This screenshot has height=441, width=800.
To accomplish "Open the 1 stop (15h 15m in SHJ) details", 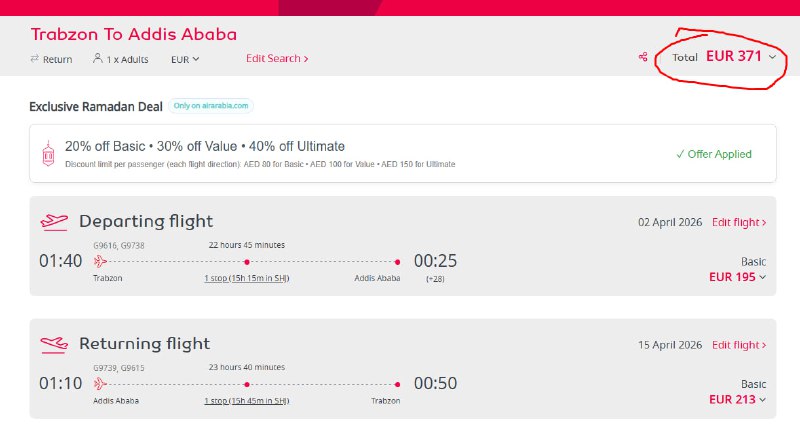I will click(x=246, y=278).
